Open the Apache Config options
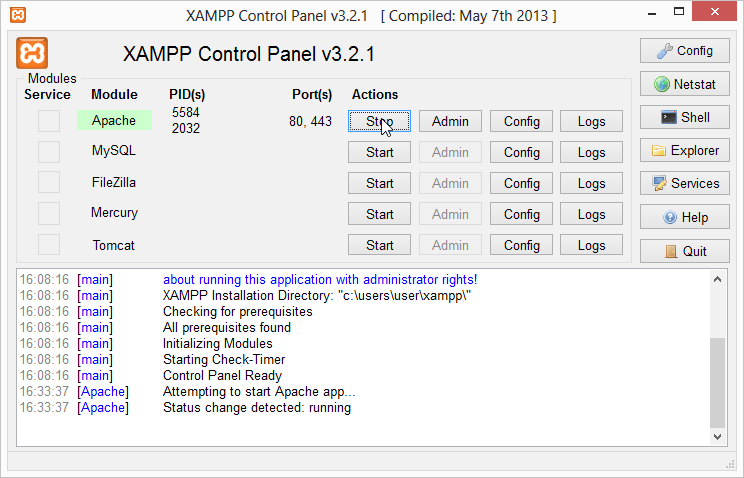The image size is (744, 478). pos(521,122)
